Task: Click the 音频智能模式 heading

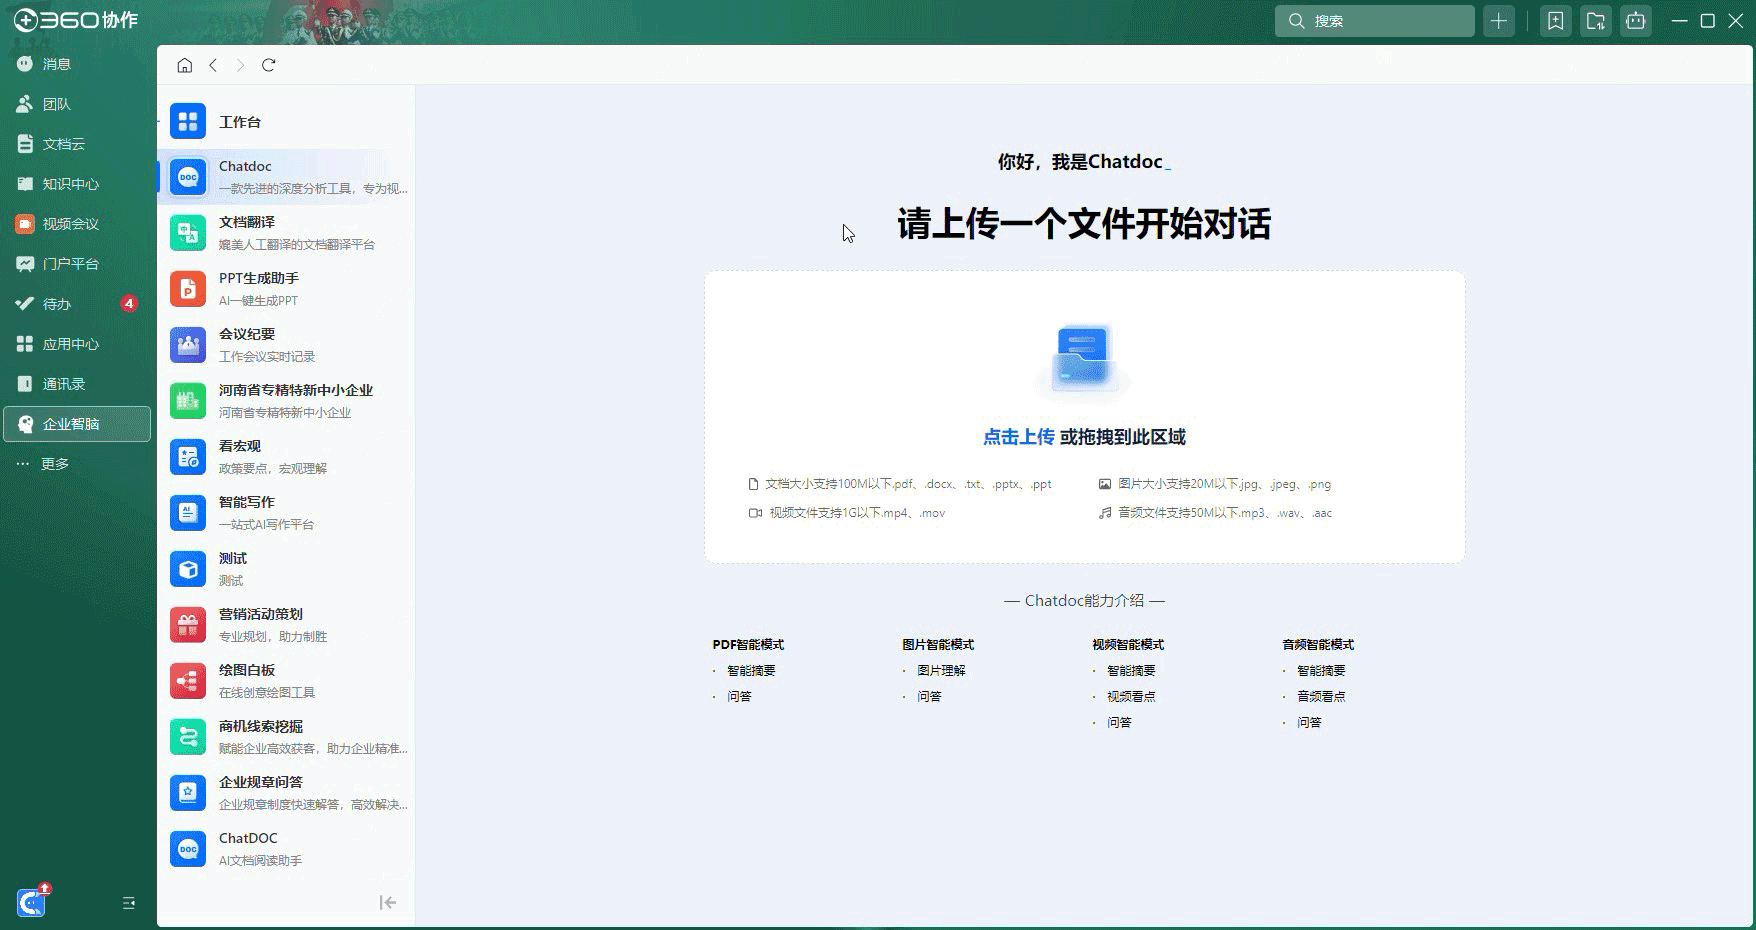Action: (x=1318, y=645)
